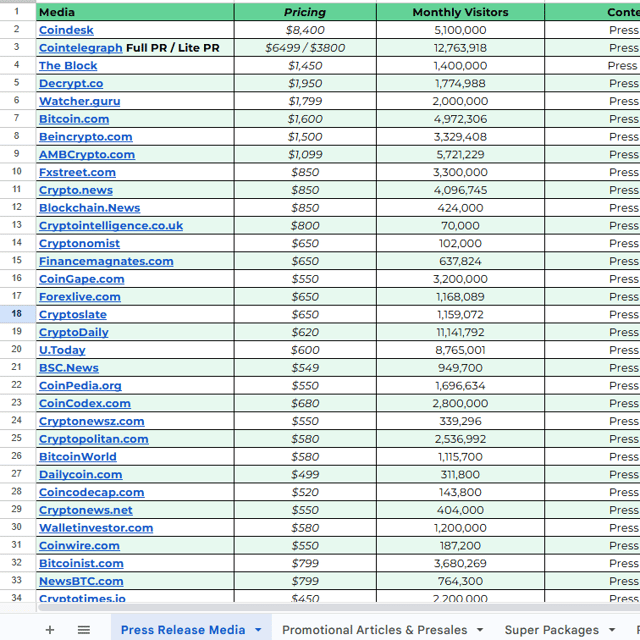Viewport: 640px width, 640px height.
Task: Switch to the Super Packages sheet tab
Action: tap(551, 630)
